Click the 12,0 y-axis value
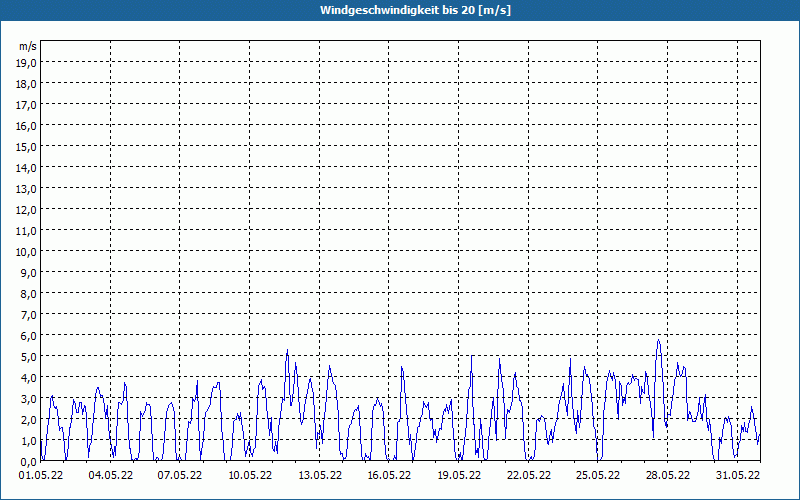This screenshot has width=800, height=500. tap(28, 210)
